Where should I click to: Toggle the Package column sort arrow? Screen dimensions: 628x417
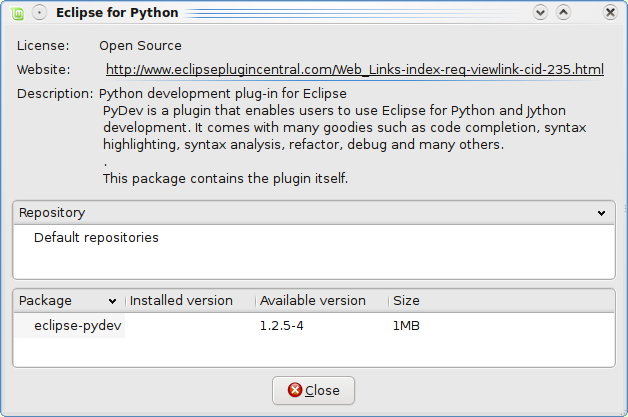112,301
